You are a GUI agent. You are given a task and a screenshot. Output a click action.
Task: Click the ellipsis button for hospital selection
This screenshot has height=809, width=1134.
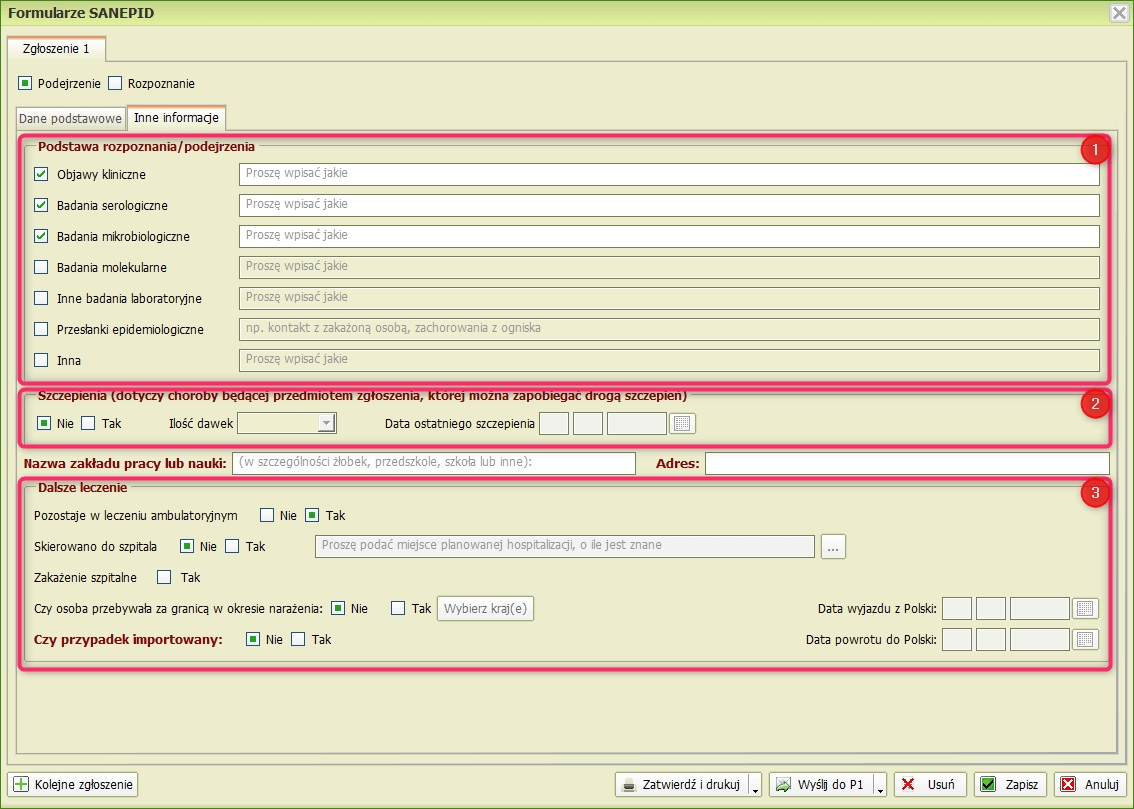pos(834,546)
